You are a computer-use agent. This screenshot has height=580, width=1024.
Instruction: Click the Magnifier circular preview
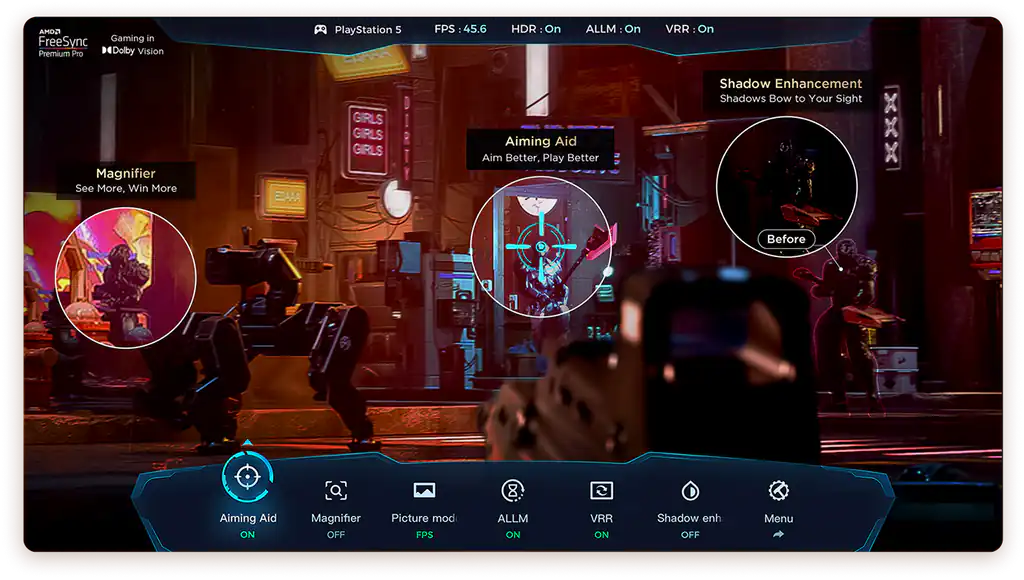[125, 278]
